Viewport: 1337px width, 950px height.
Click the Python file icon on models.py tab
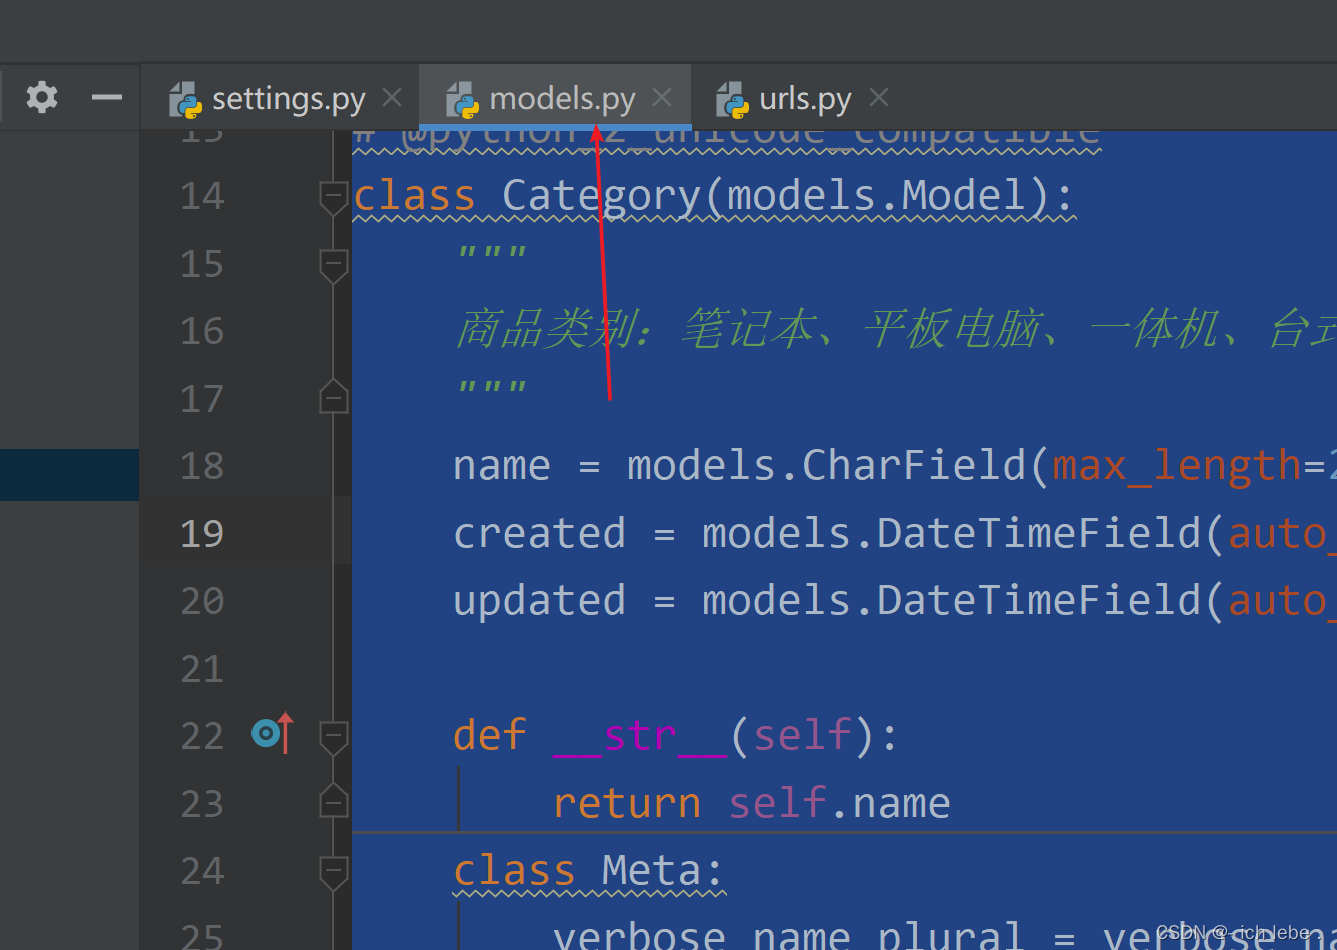(x=462, y=100)
